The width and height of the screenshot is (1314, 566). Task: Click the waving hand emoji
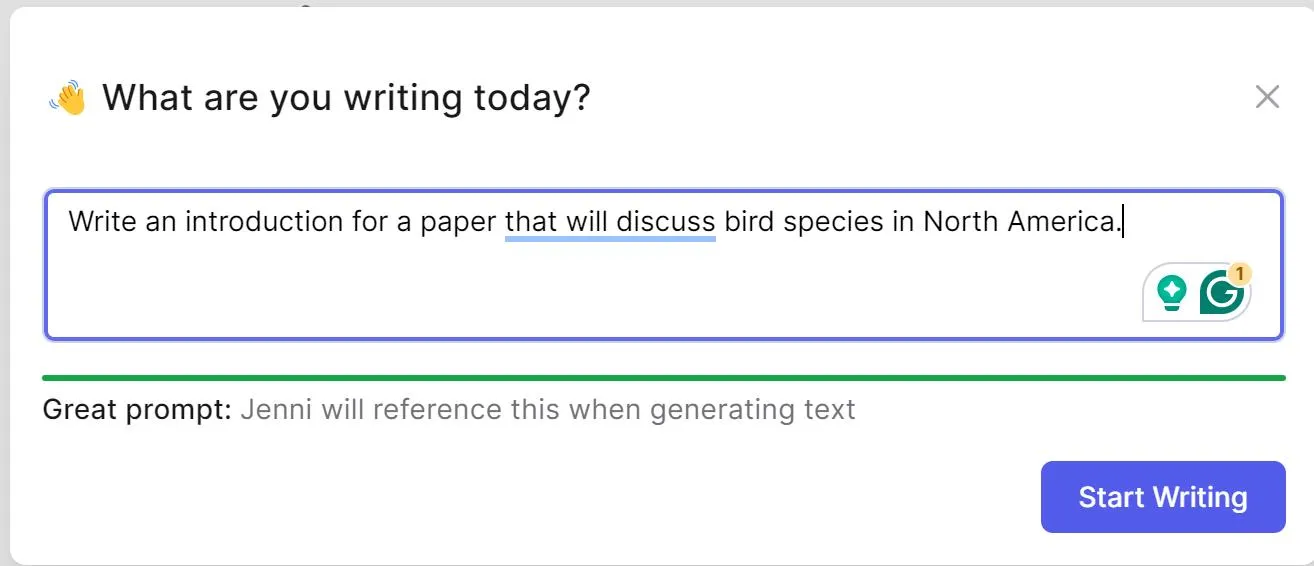(x=68, y=98)
